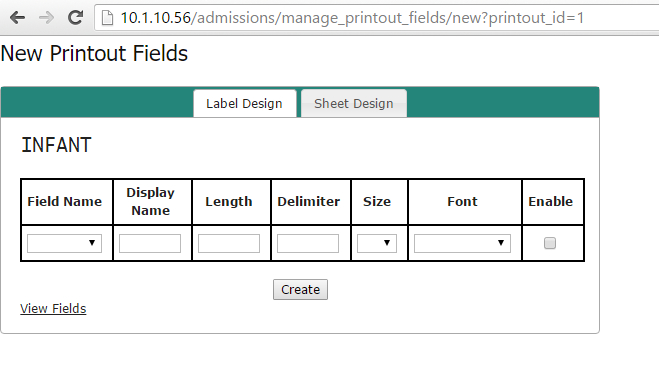Image resolution: width=659 pixels, height=365 pixels.
Task: Switch to the Label Design tab
Action: tap(245, 103)
